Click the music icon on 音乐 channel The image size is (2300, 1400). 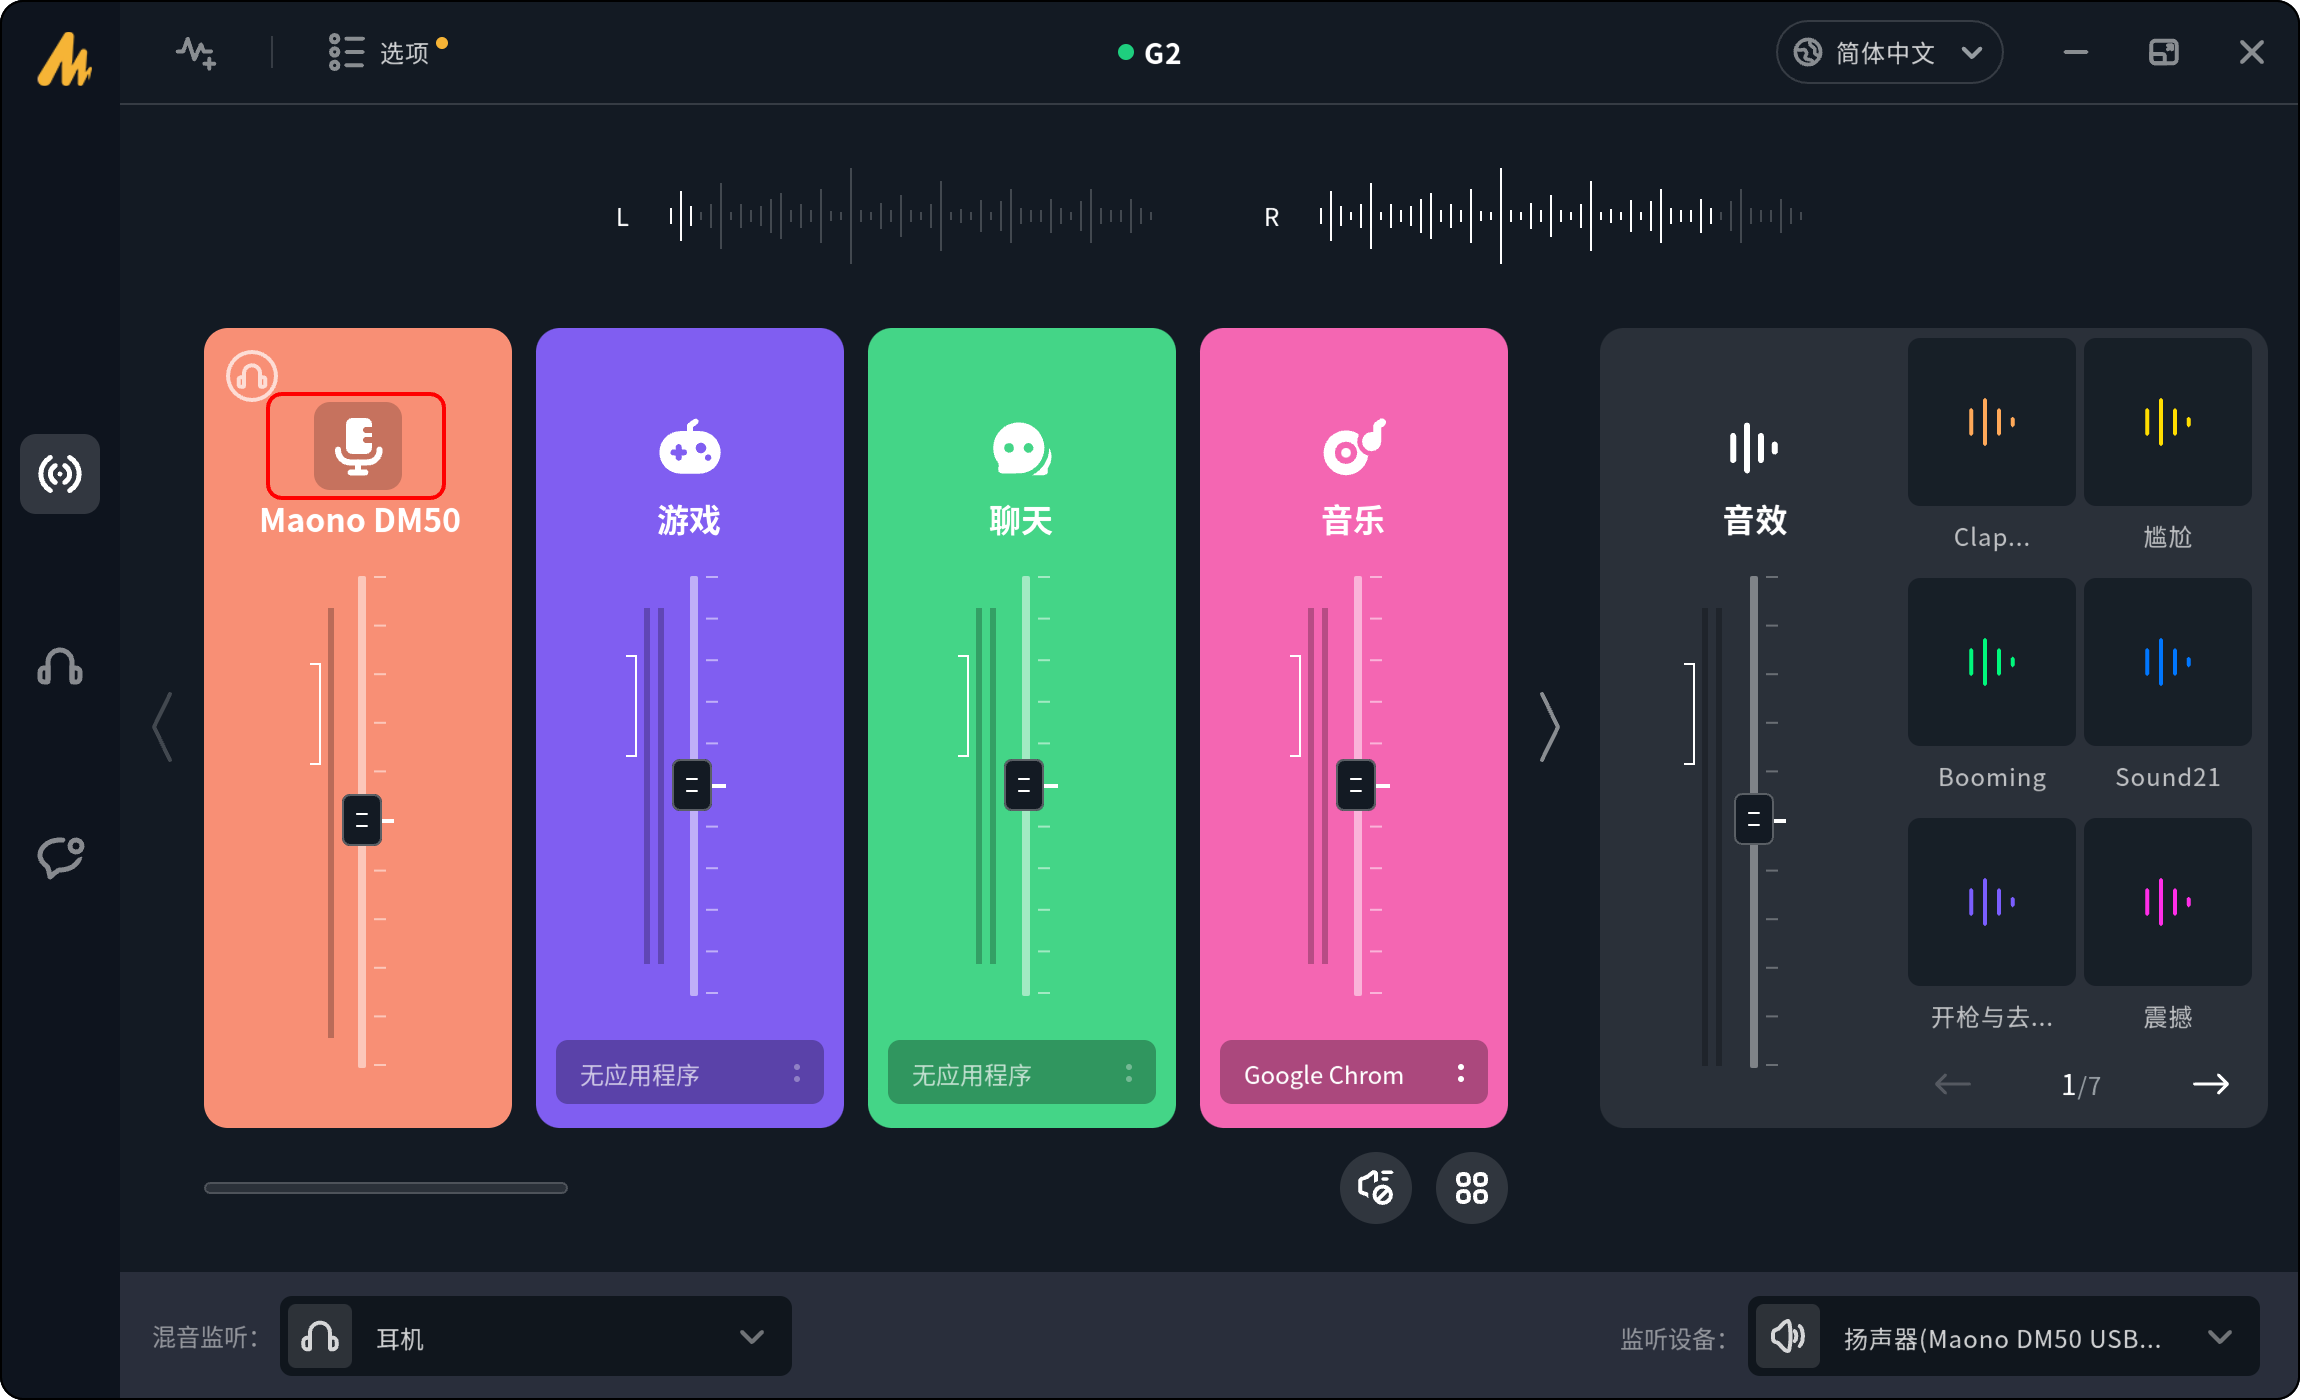(x=1353, y=447)
